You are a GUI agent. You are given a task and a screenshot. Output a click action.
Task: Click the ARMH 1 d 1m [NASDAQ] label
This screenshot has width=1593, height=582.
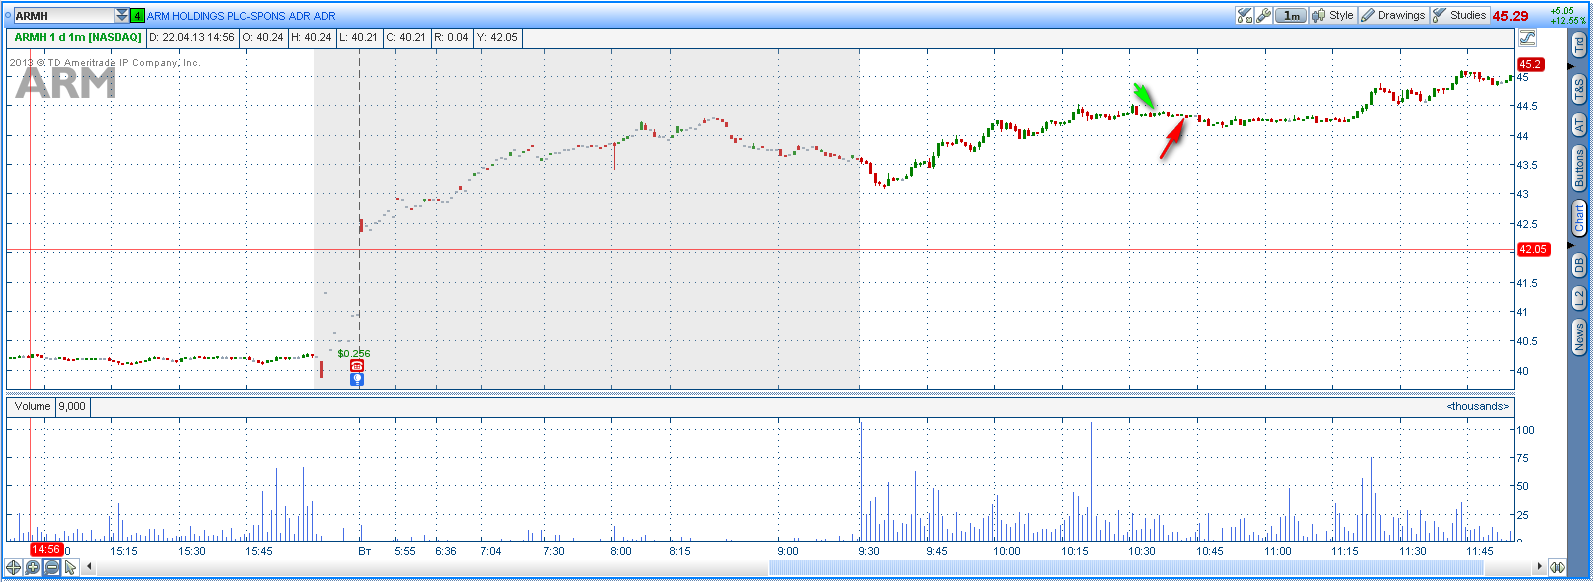pyautogui.click(x=77, y=37)
